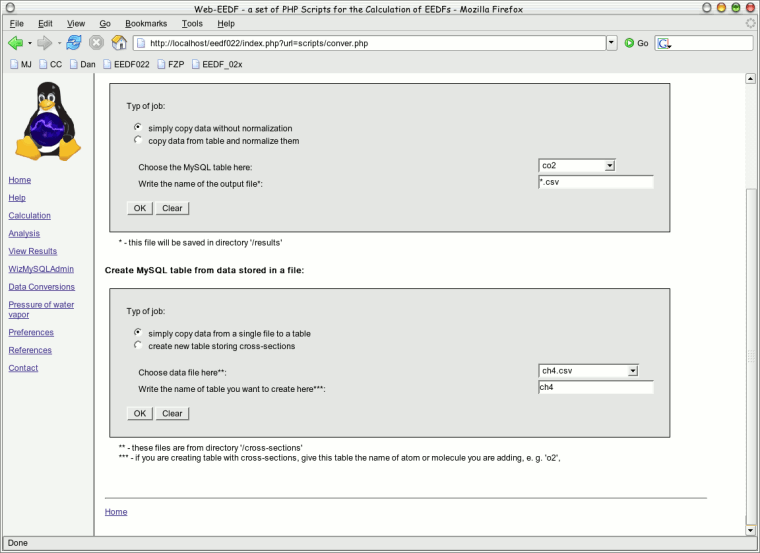Expand the ch4.csv data file dropdown

(632, 370)
